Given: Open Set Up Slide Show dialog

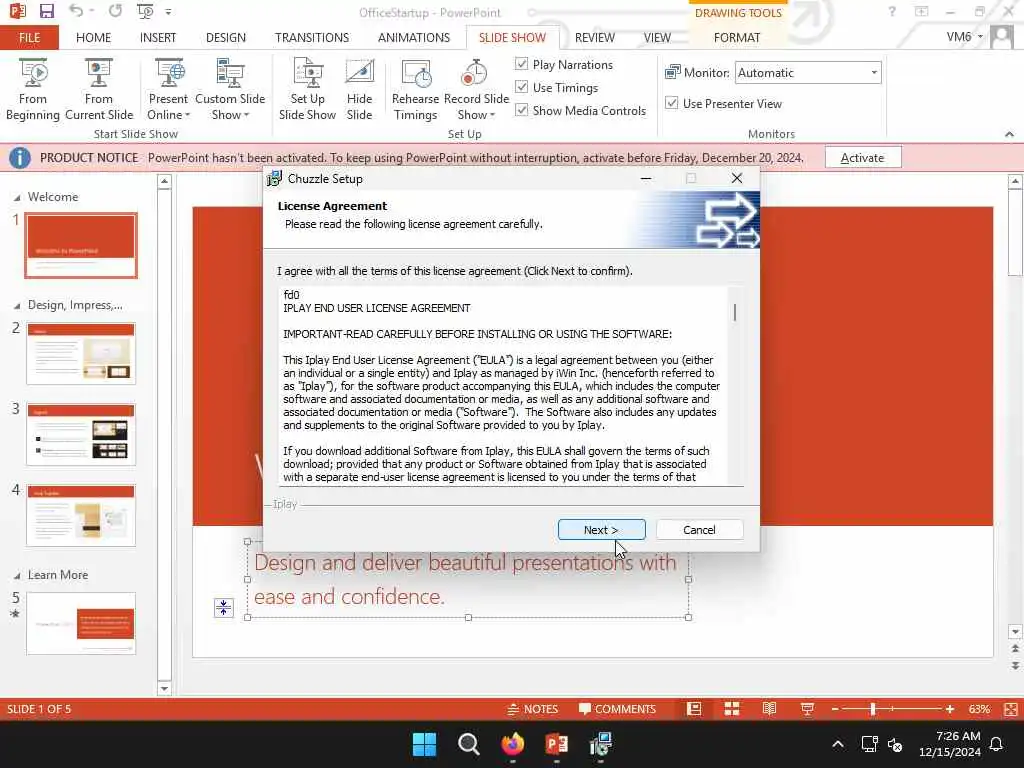Looking at the screenshot, I should pyautogui.click(x=307, y=89).
